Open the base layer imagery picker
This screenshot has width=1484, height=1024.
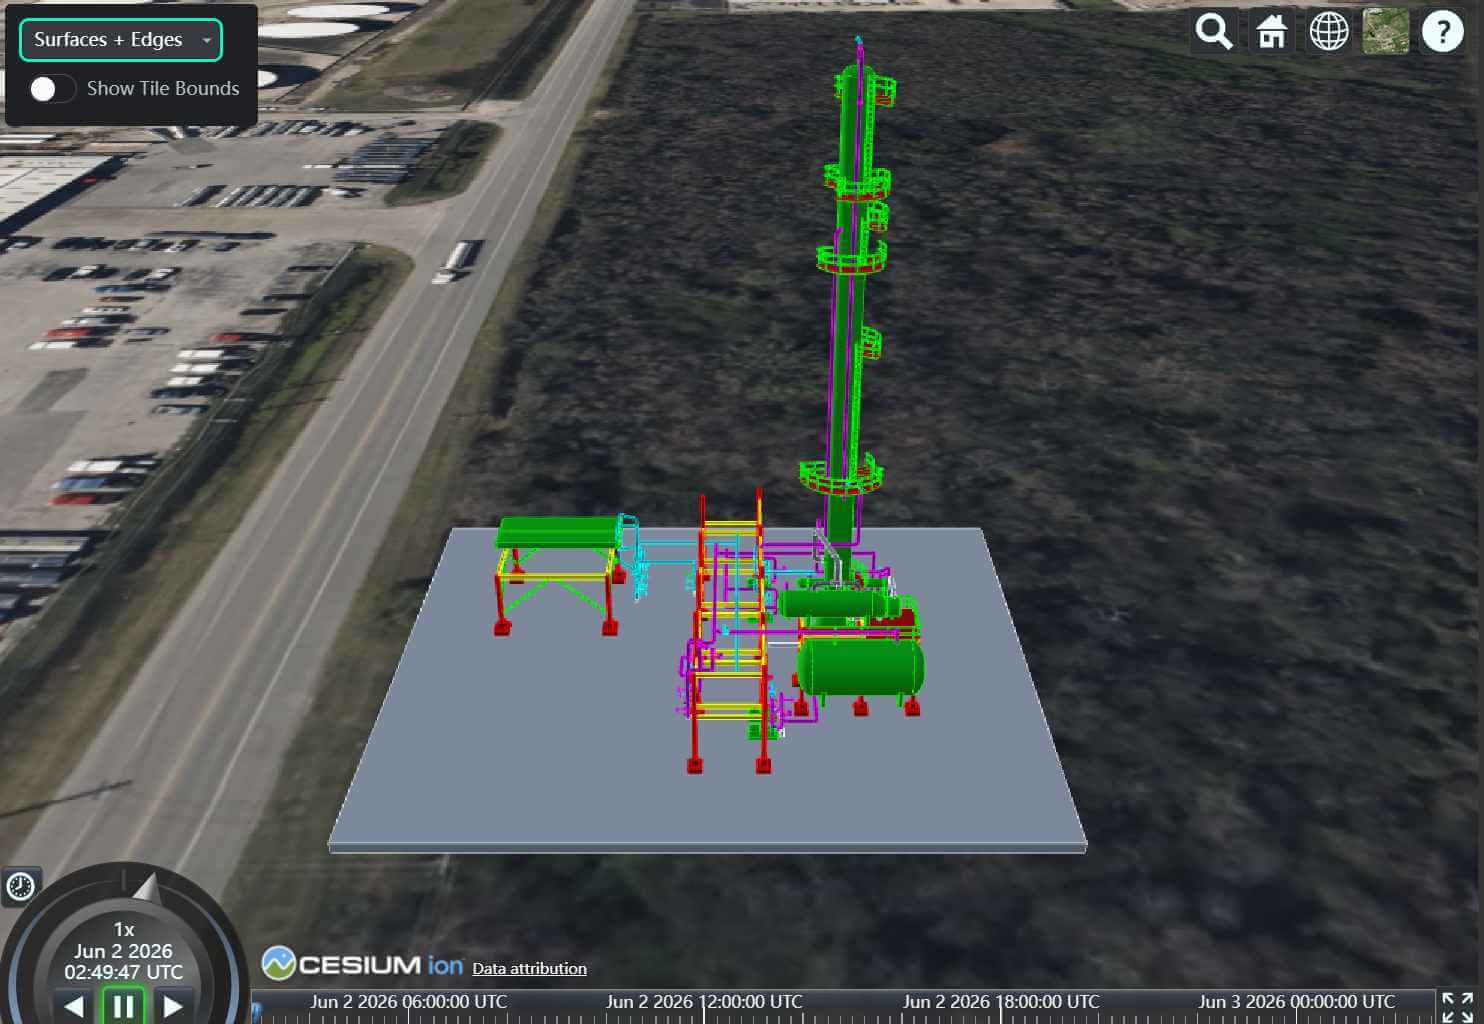click(1386, 32)
